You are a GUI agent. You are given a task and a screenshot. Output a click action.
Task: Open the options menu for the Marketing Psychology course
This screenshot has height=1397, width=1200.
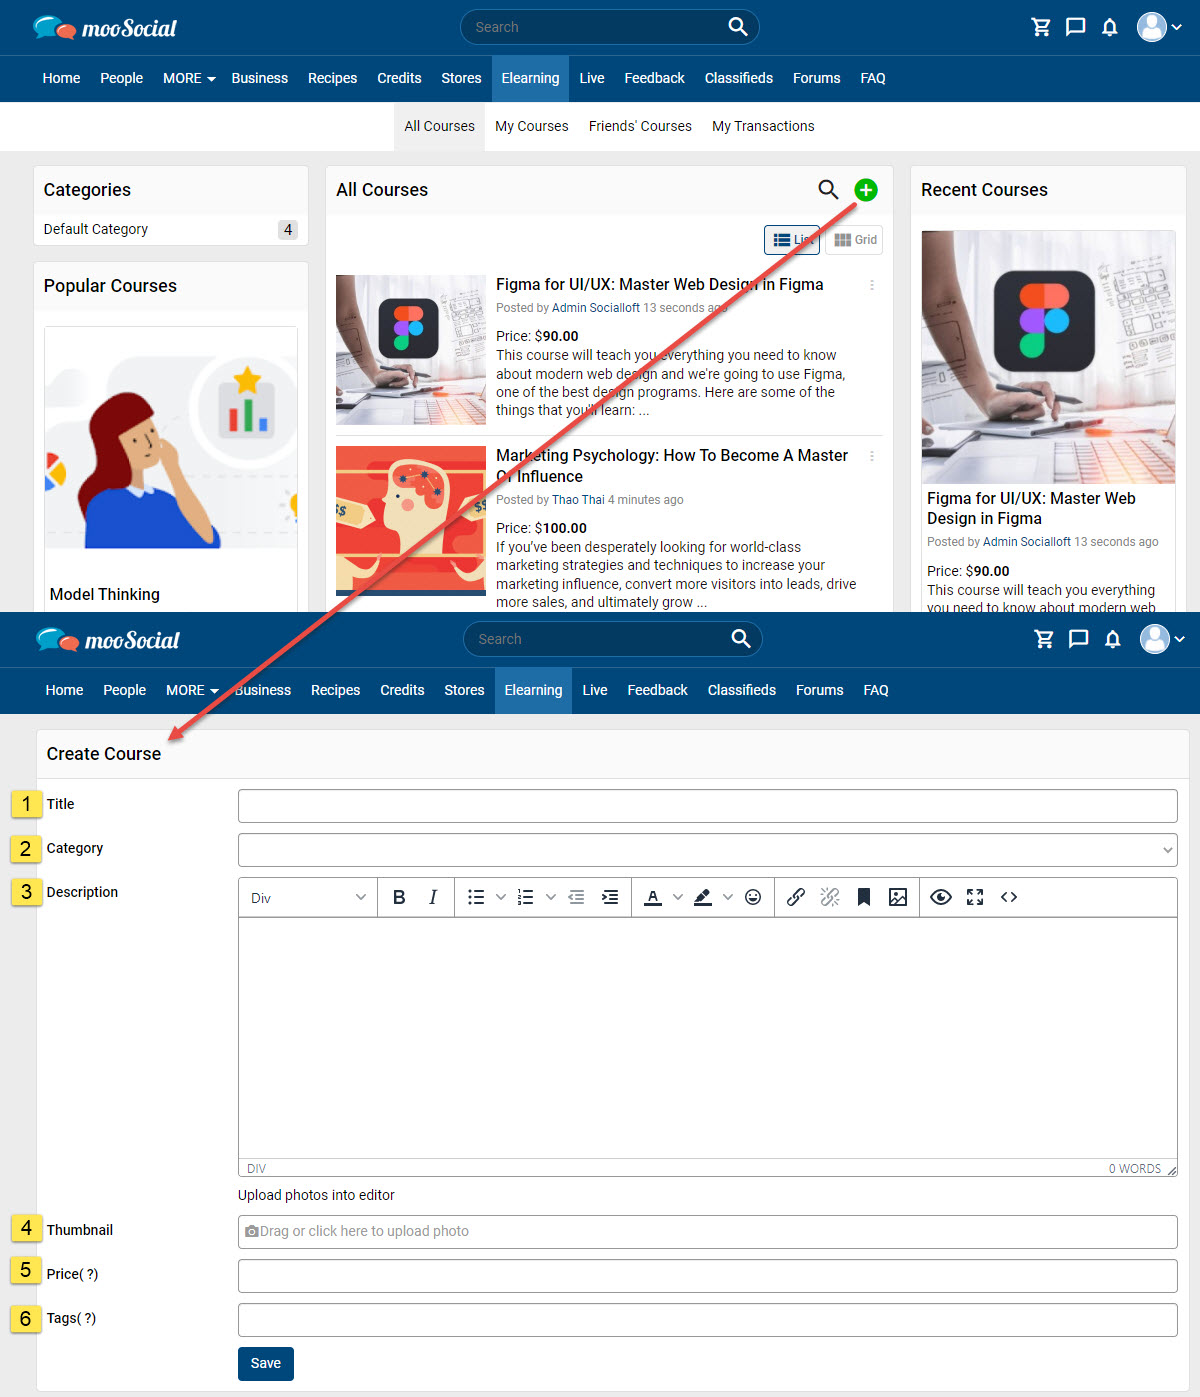(x=872, y=456)
